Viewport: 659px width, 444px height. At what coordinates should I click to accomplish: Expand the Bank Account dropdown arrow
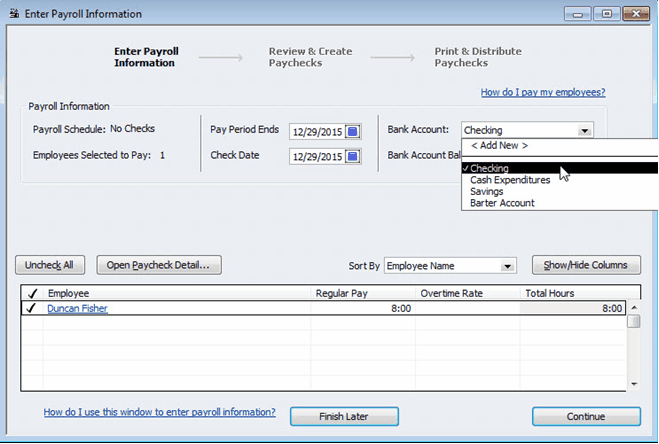pos(584,130)
